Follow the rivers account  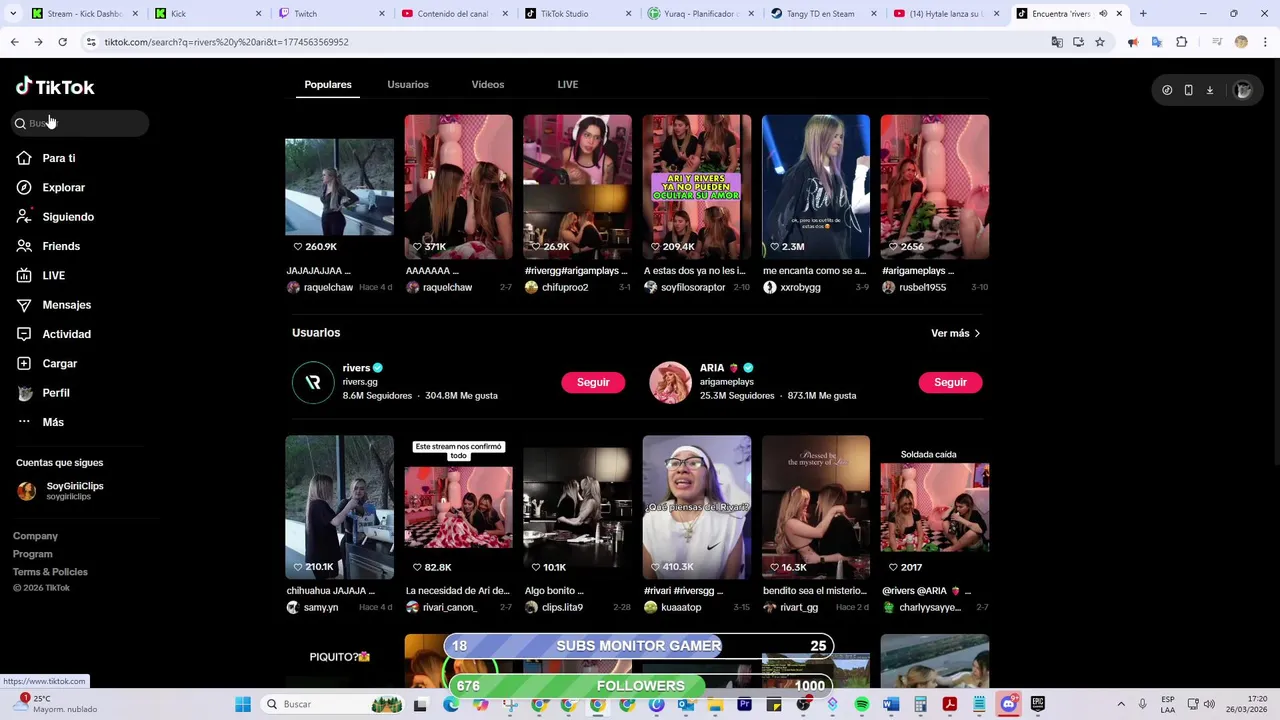click(x=593, y=382)
